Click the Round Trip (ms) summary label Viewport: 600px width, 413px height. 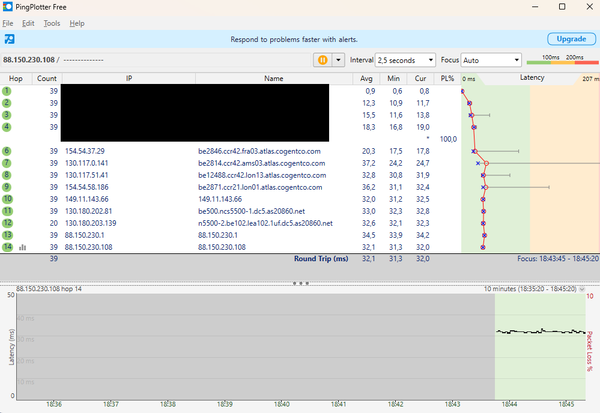tap(321, 259)
